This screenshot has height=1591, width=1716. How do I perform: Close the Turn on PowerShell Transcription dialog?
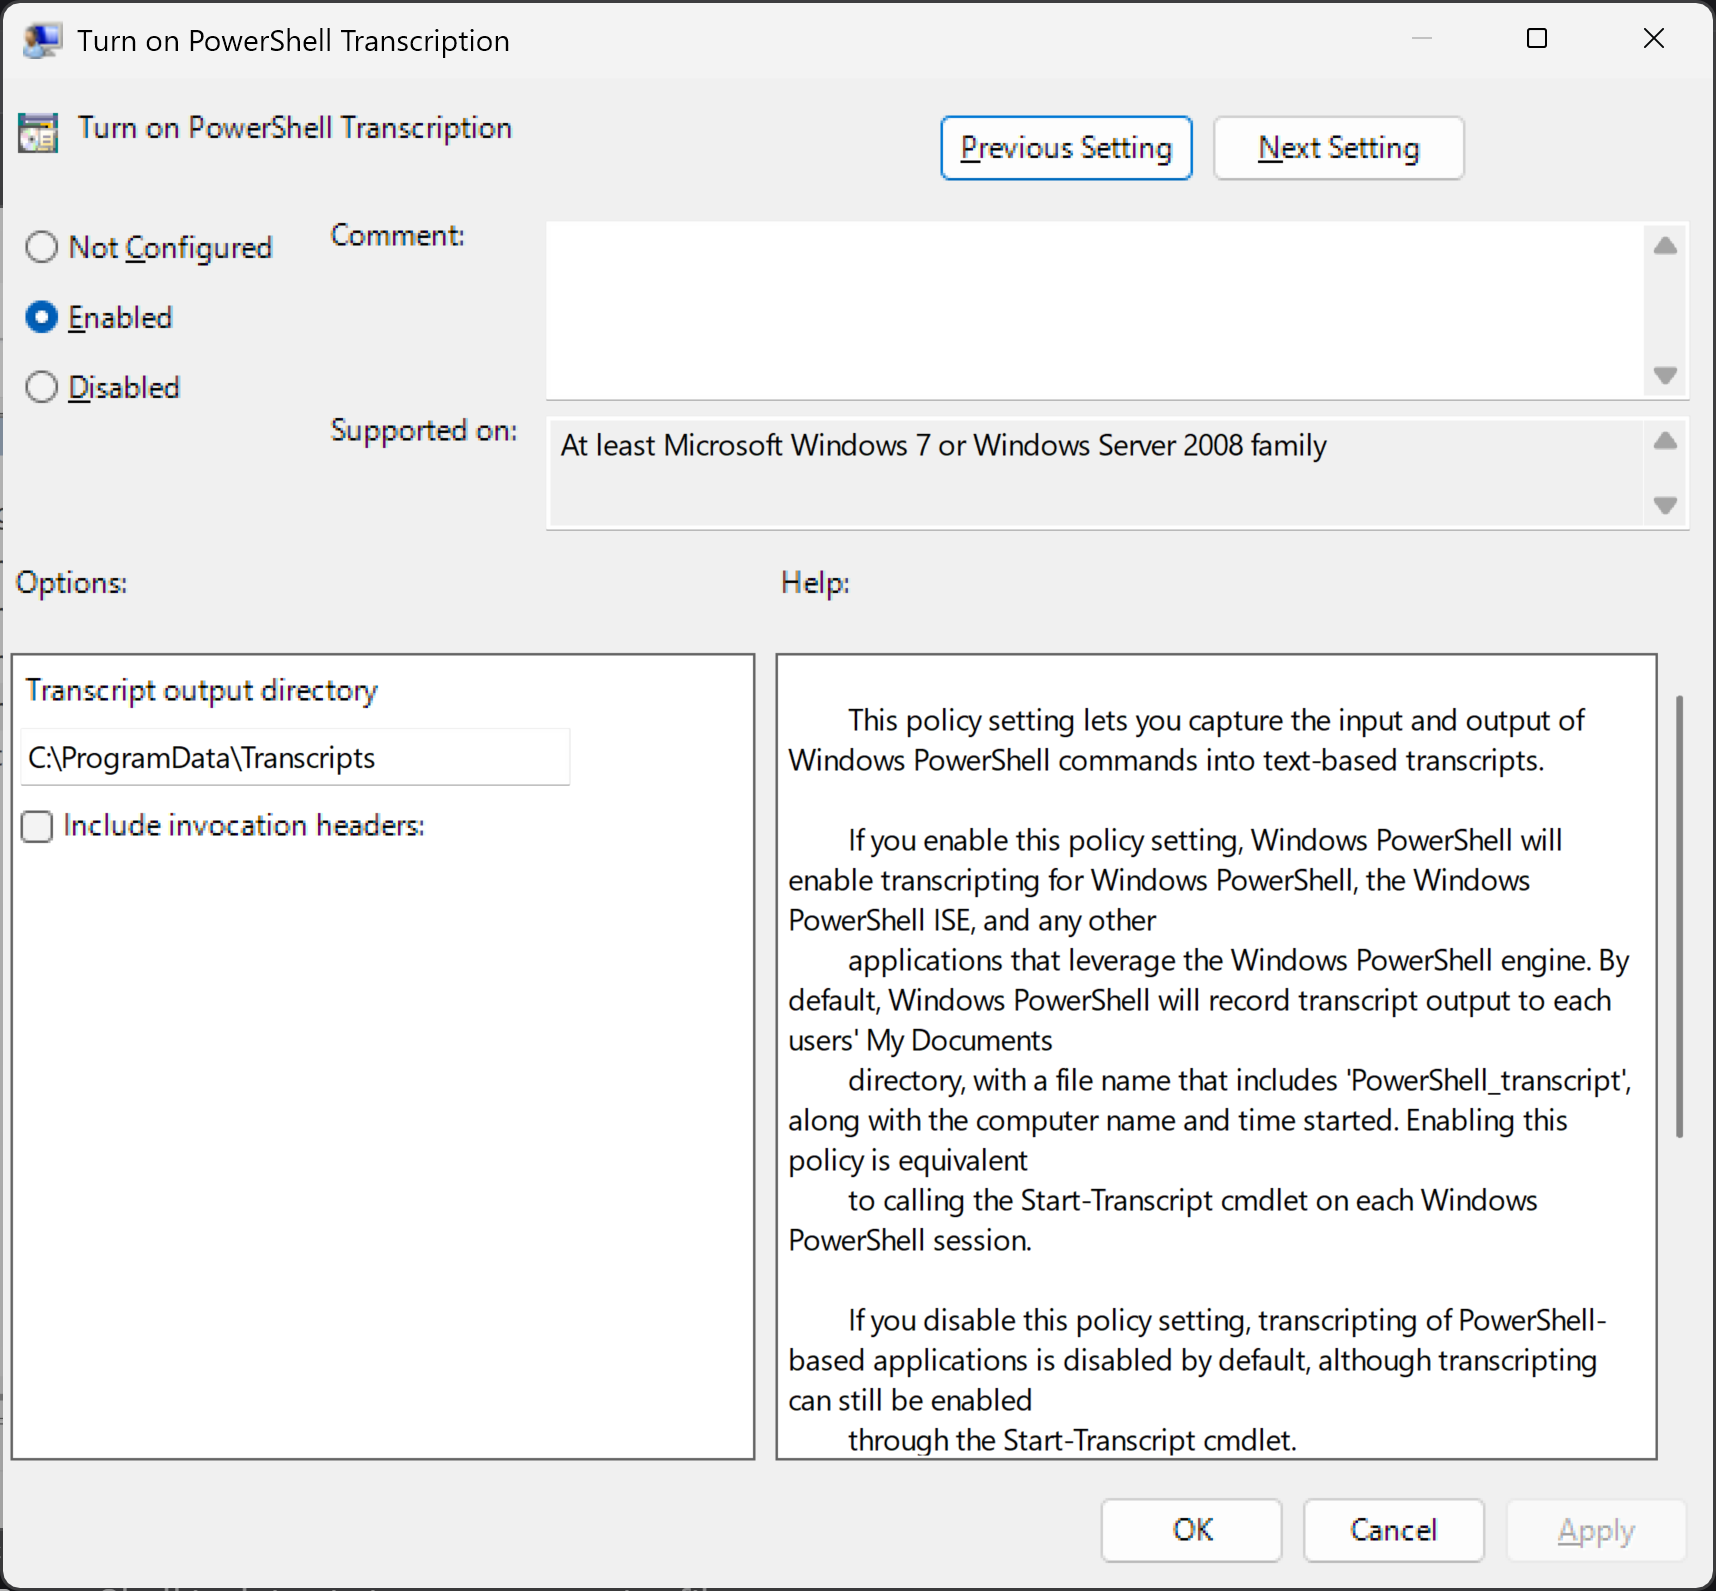(1654, 39)
